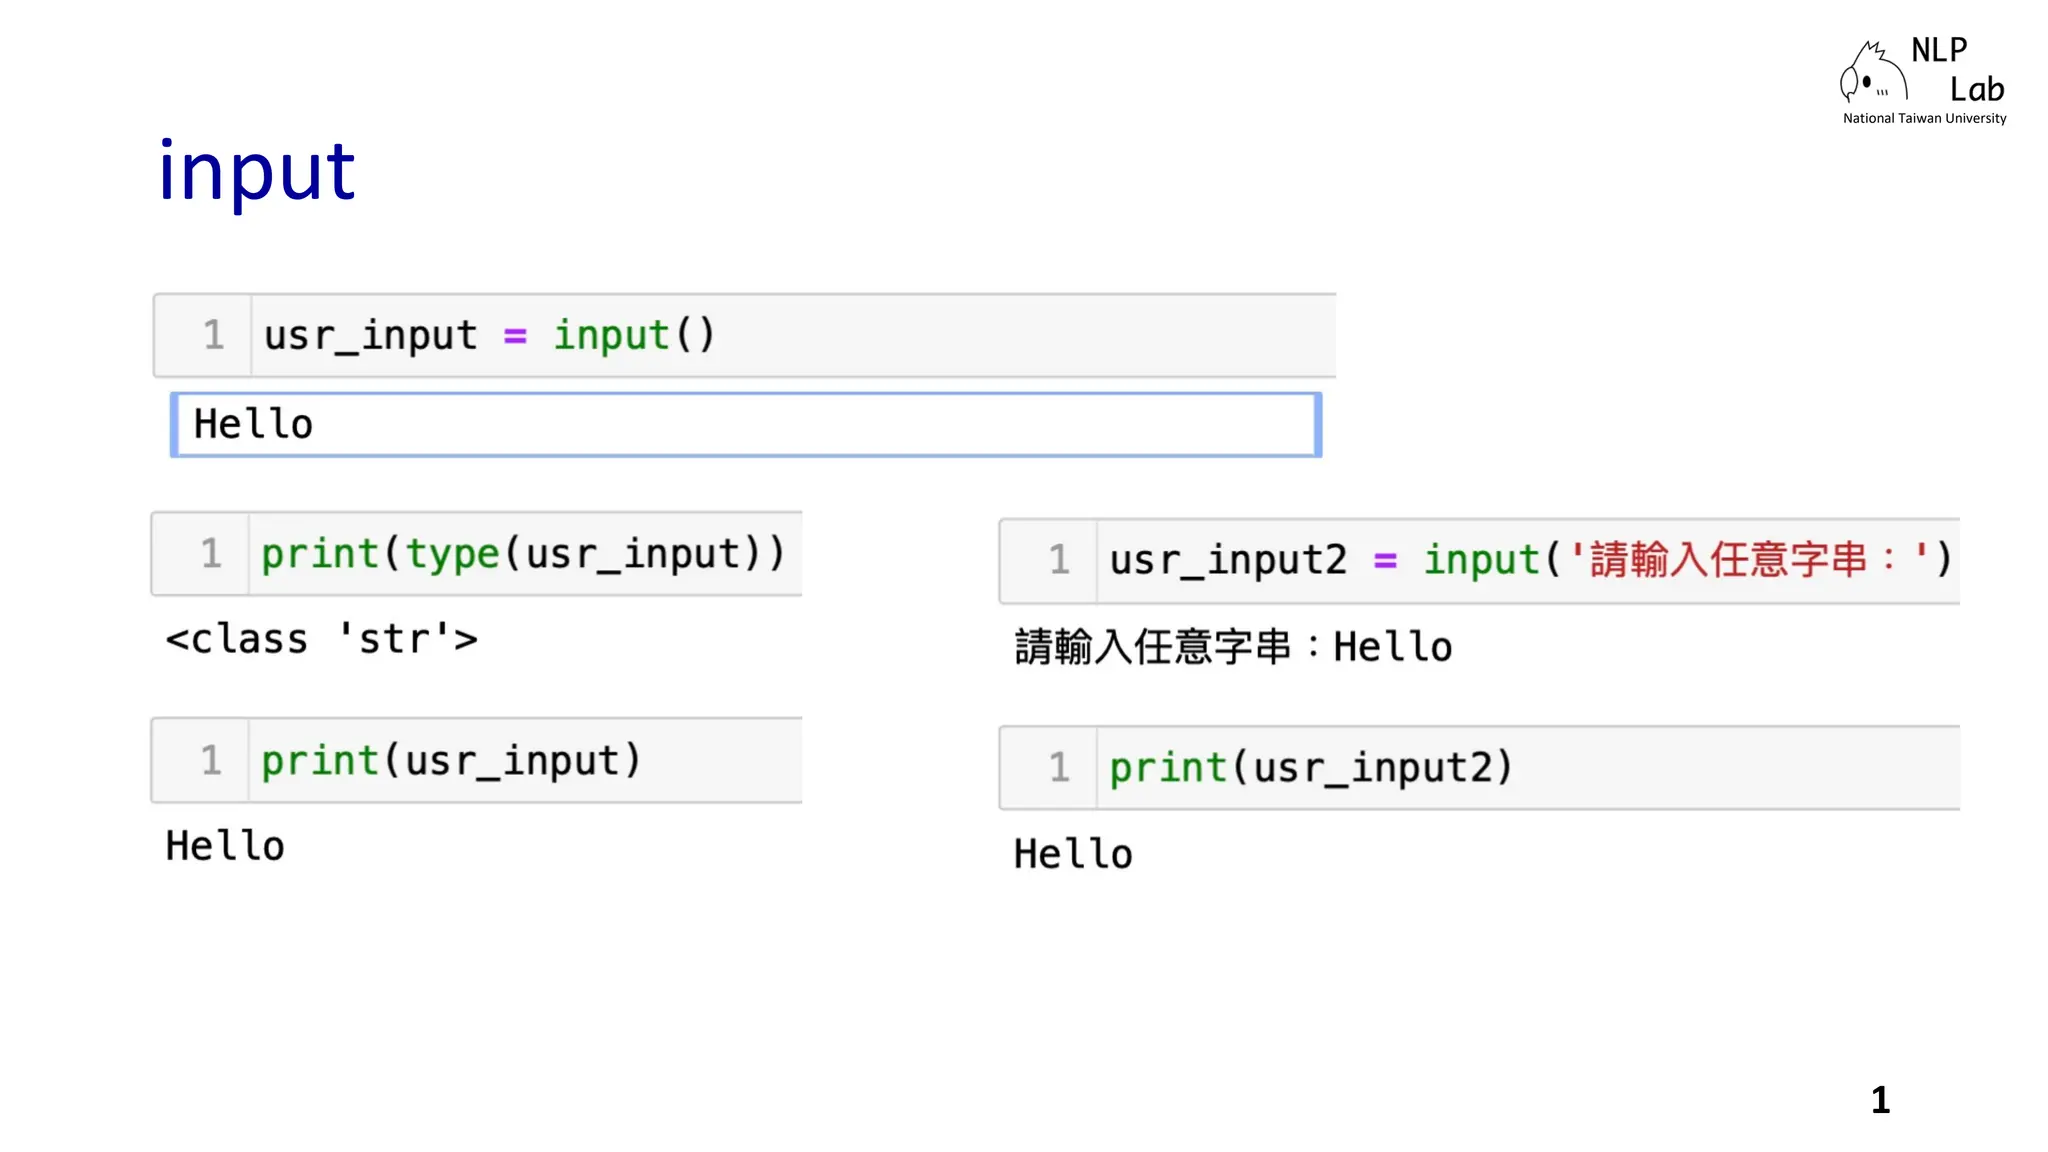Click the purple equals sign in usr_input2 cell
Screen dimensions: 2048x1152
[x=1385, y=561]
